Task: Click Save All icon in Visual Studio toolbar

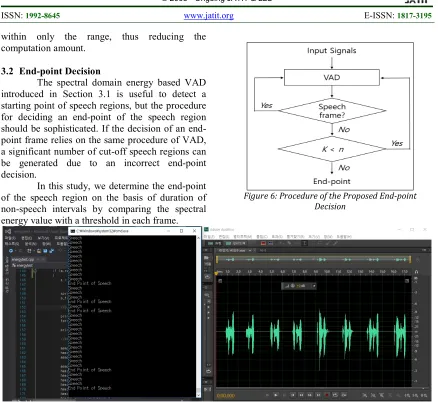Action: click(x=52, y=251)
